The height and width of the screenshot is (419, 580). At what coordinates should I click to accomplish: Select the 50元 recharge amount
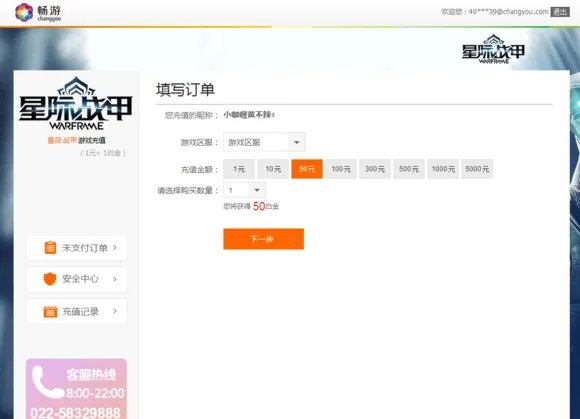(x=307, y=169)
